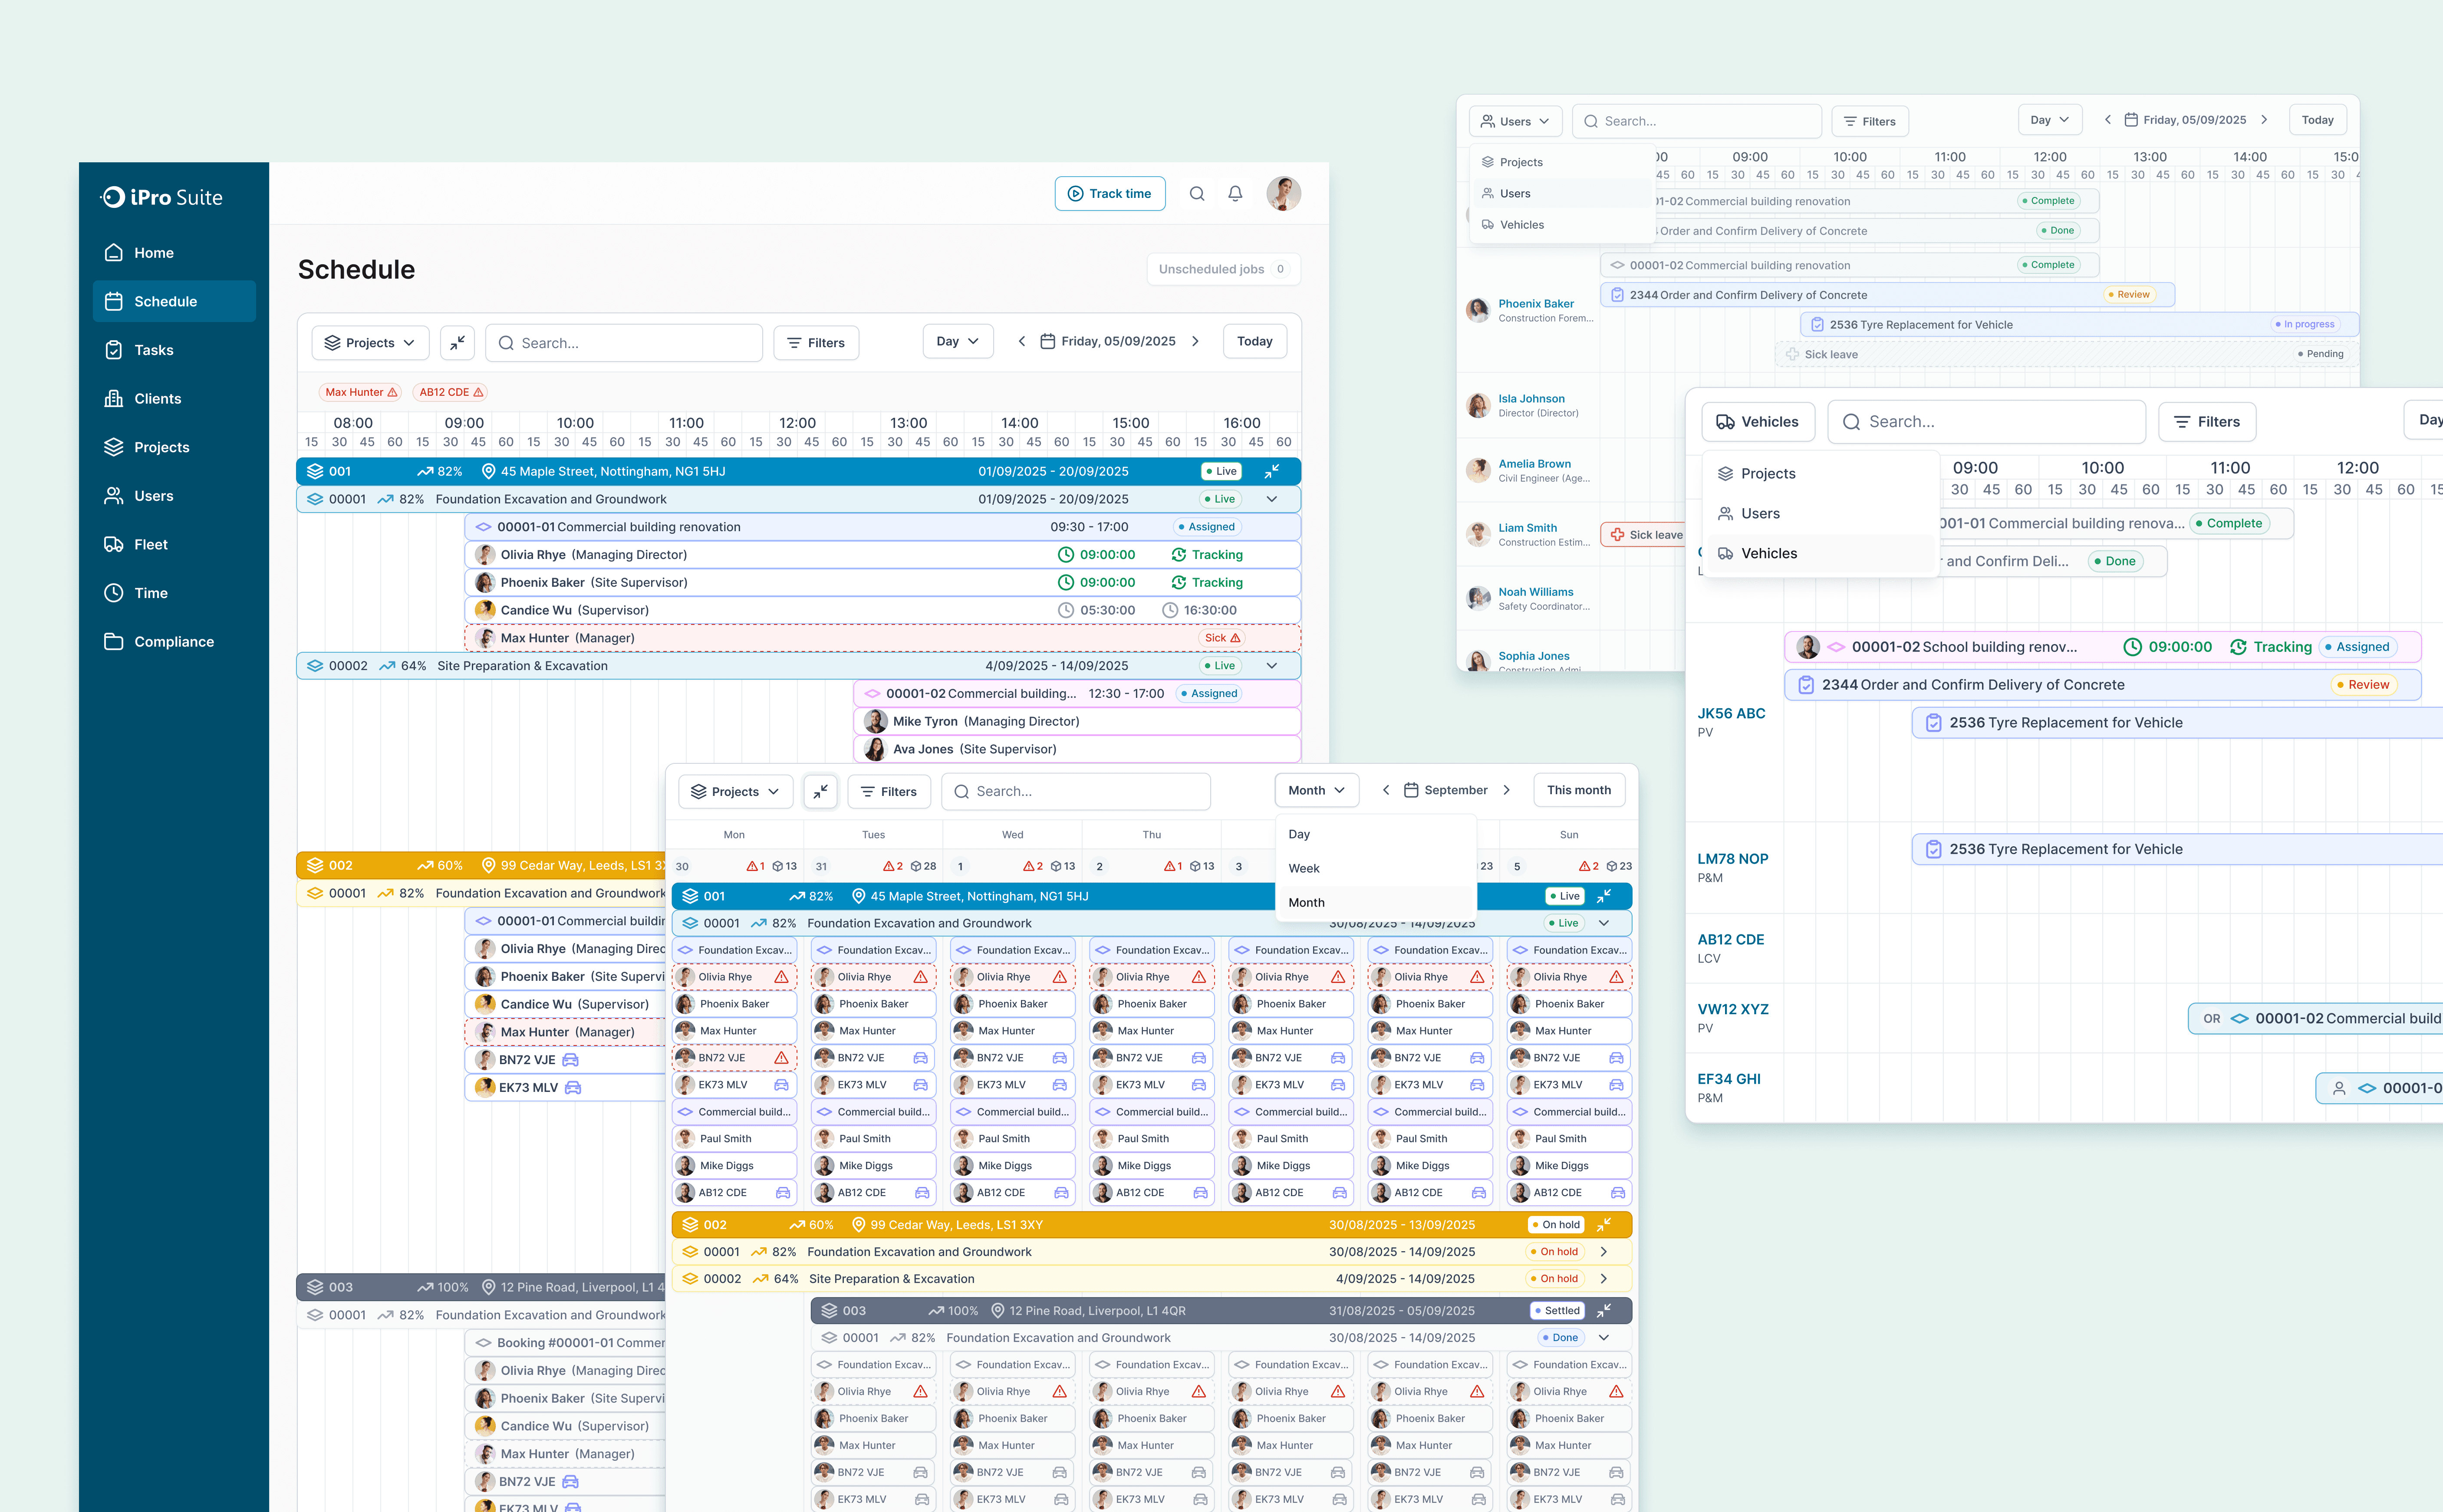Open Fleet from the sidebar
2443x1512 pixels.
tap(151, 544)
